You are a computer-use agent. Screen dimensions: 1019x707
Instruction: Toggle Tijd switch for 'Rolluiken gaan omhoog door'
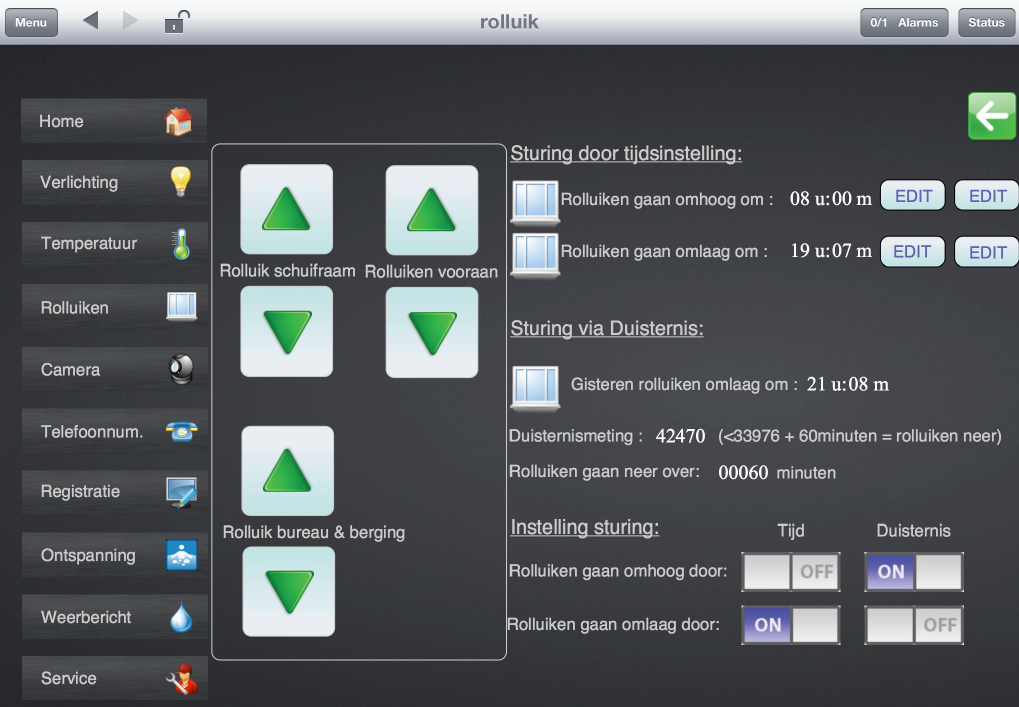click(791, 572)
